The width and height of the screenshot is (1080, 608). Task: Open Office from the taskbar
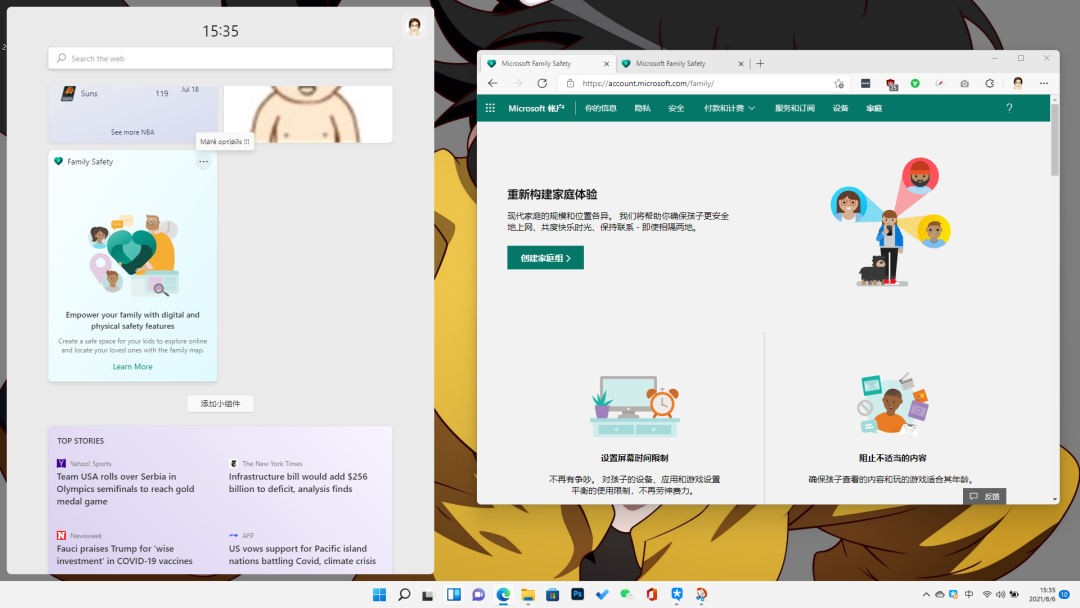pyautogui.click(x=652, y=594)
